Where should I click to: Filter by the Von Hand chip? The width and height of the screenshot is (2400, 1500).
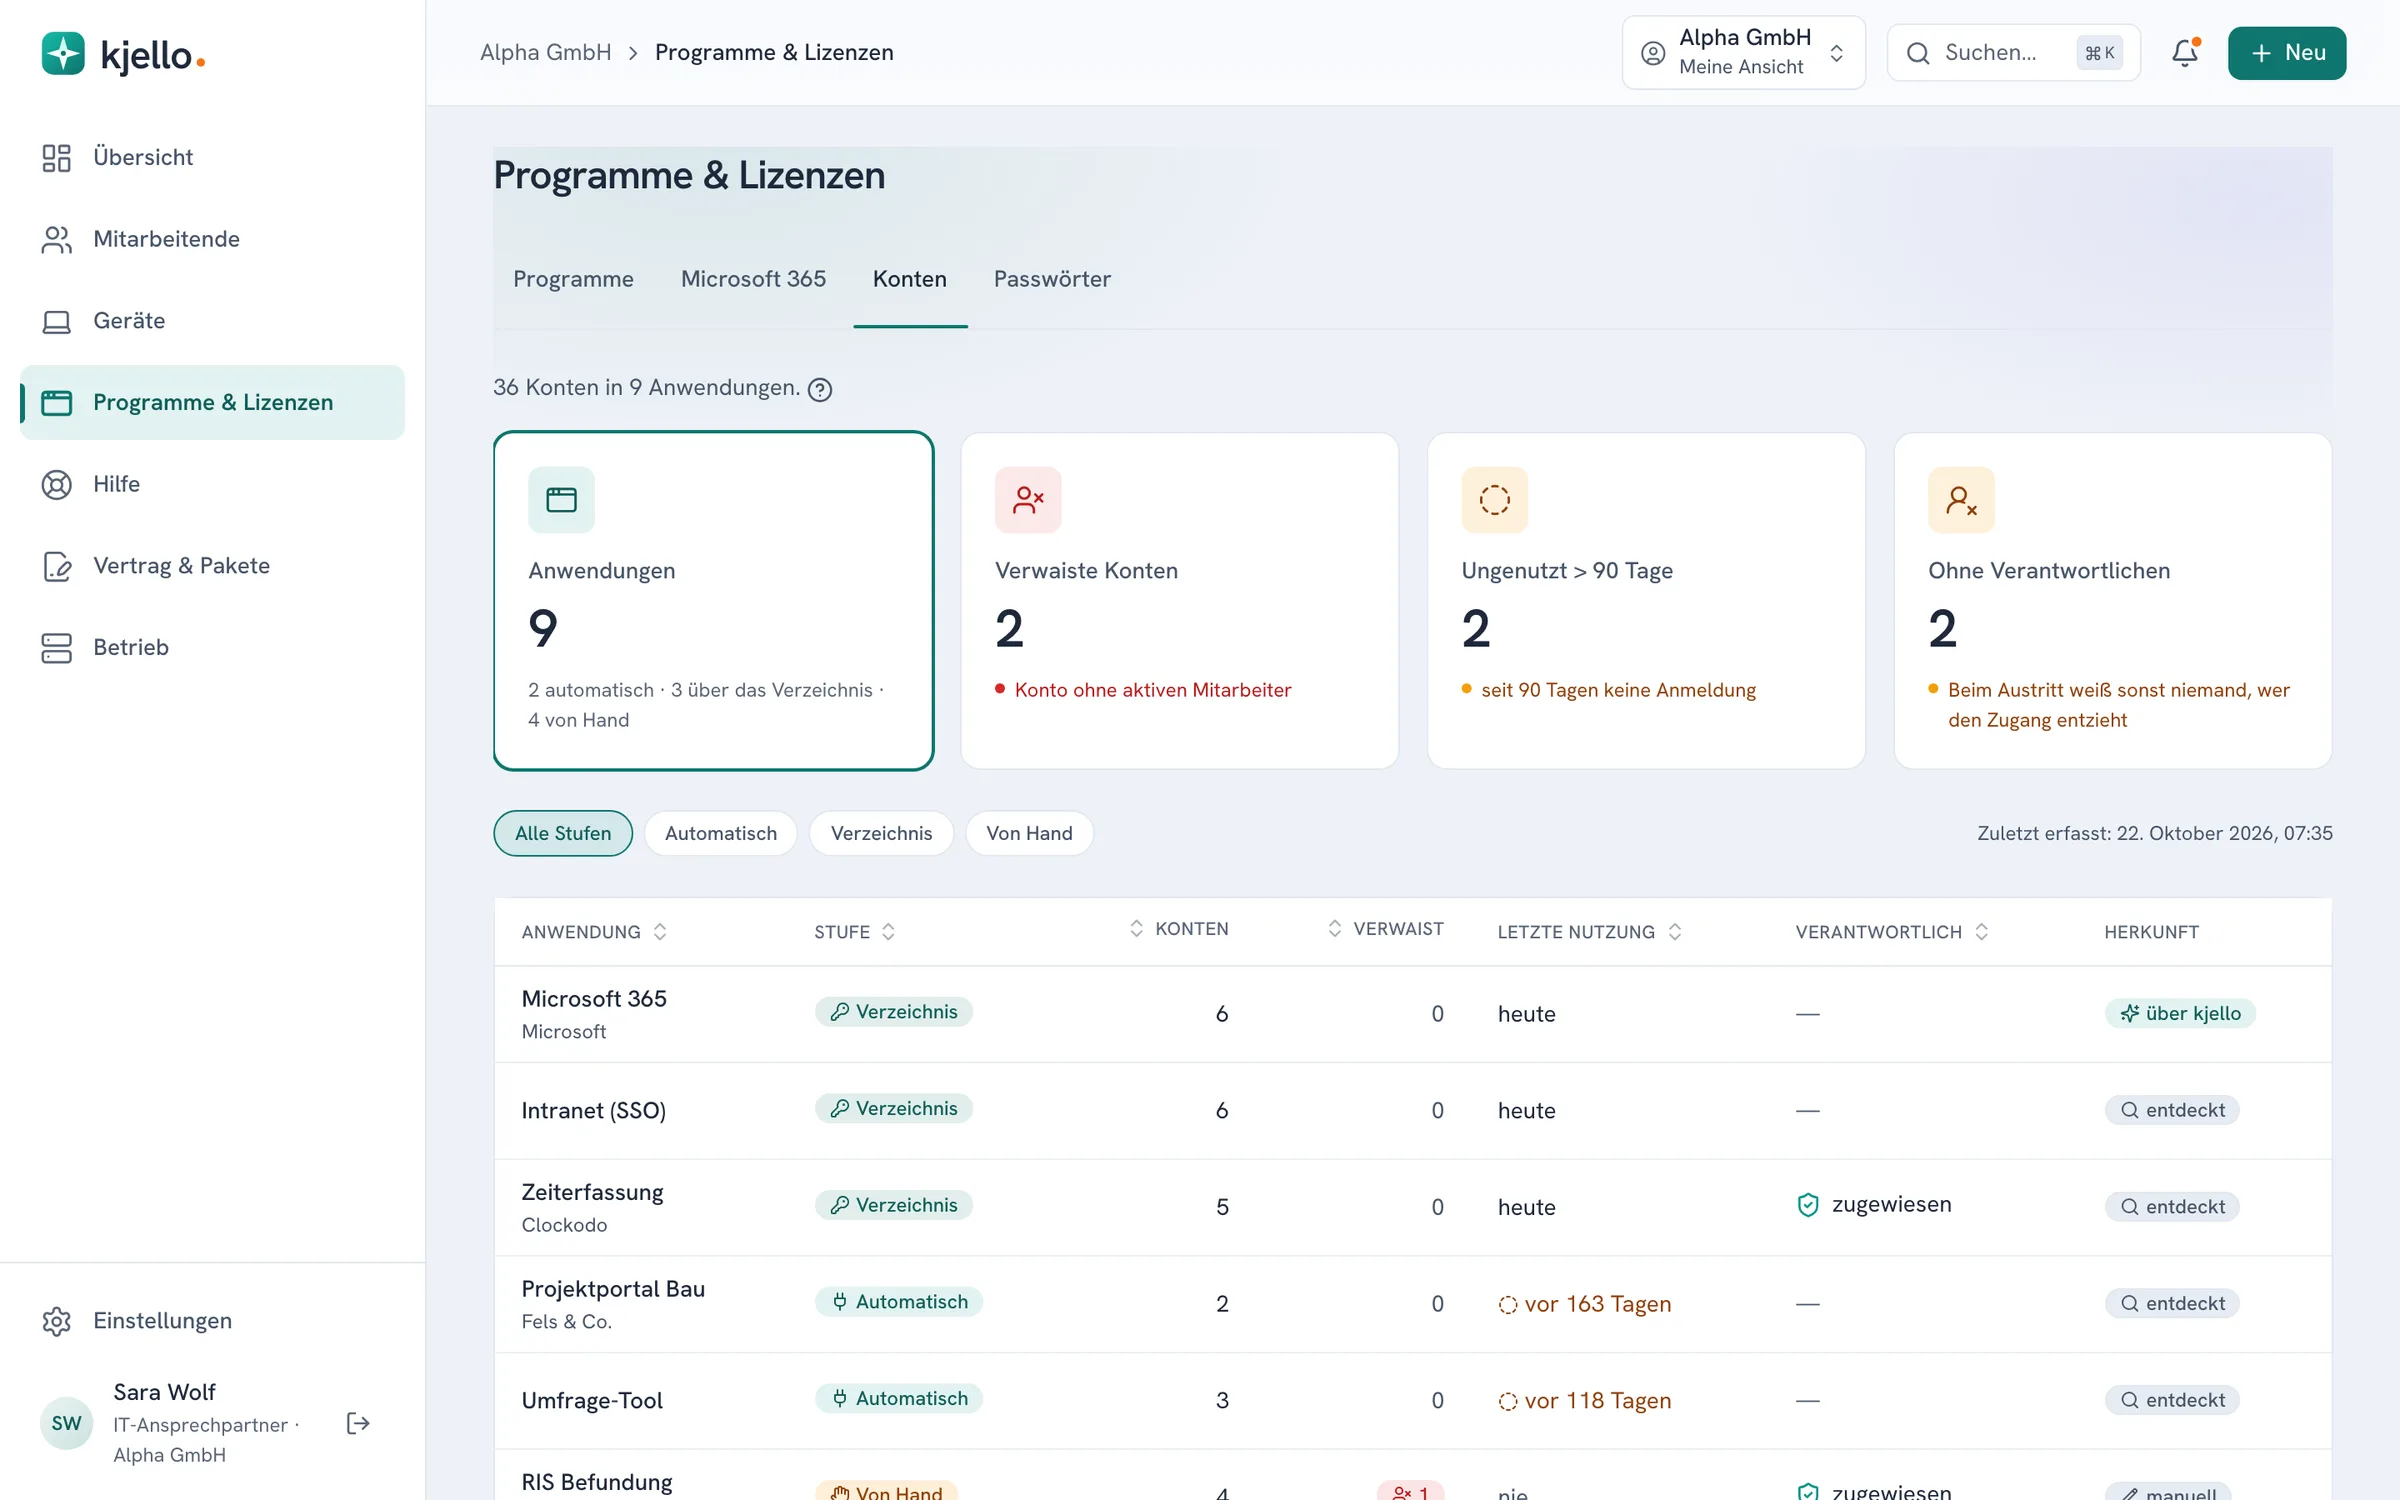[x=1029, y=833]
